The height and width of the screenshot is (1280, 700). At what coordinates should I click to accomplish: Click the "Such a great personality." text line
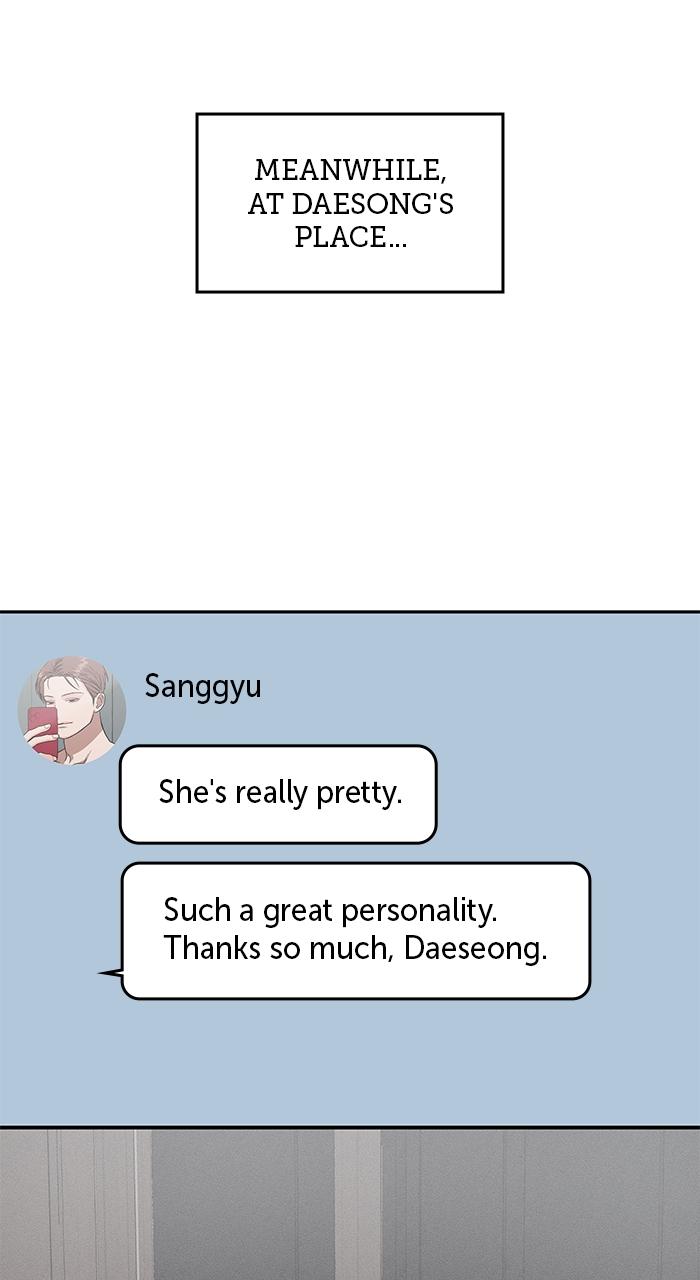coord(330,910)
